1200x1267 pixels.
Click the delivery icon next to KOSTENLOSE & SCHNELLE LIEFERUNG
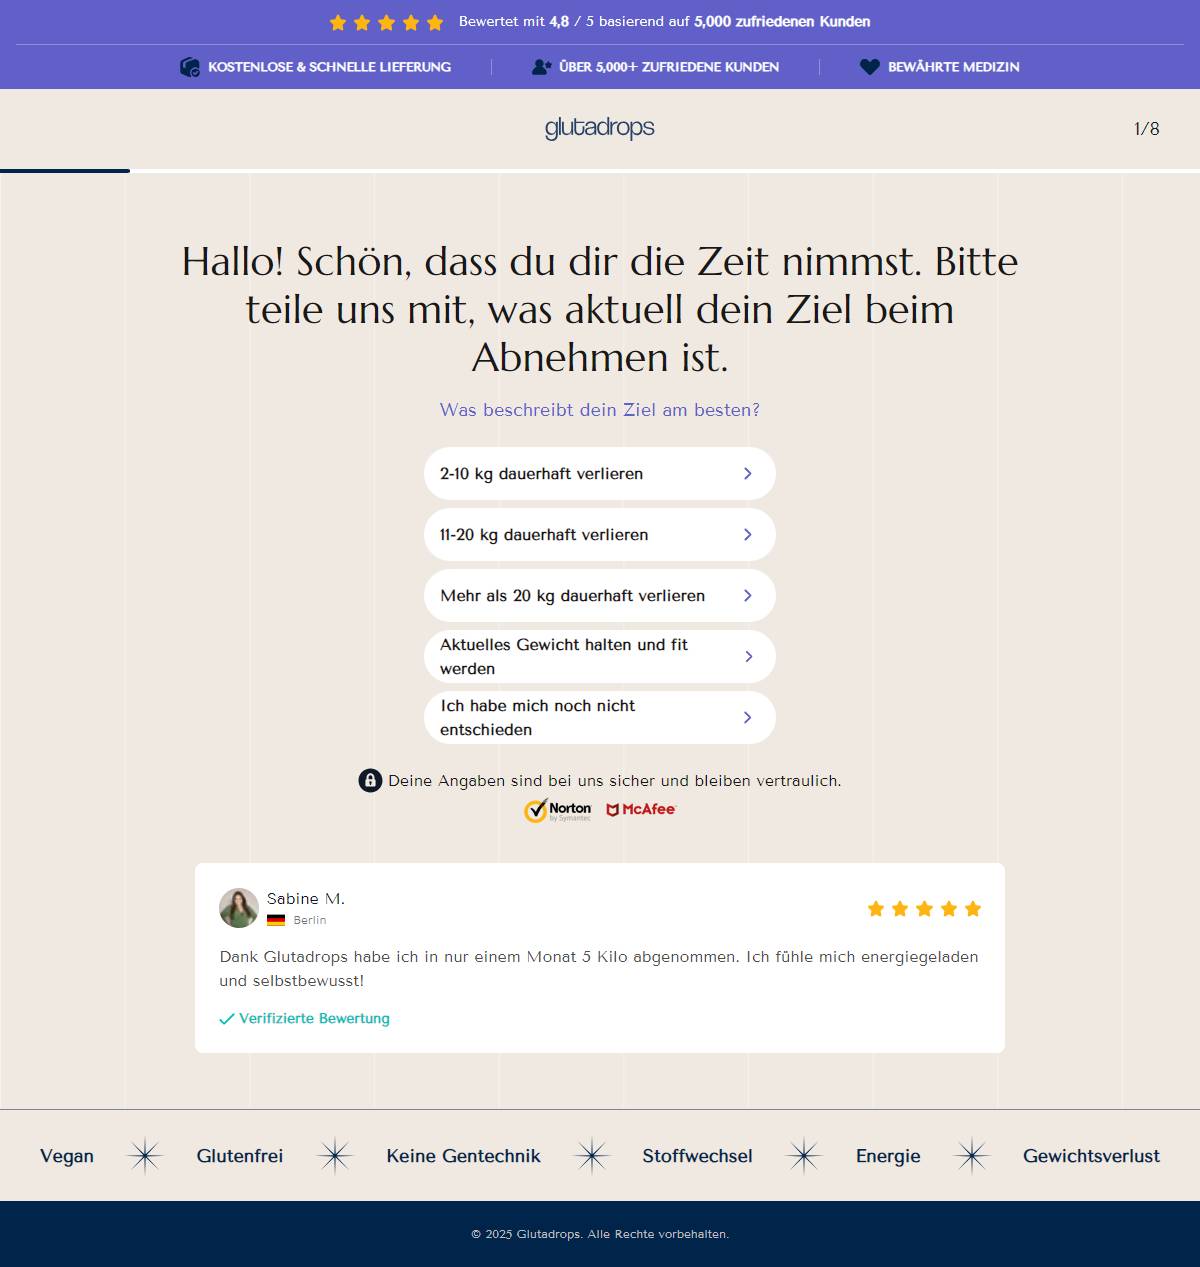(x=189, y=66)
